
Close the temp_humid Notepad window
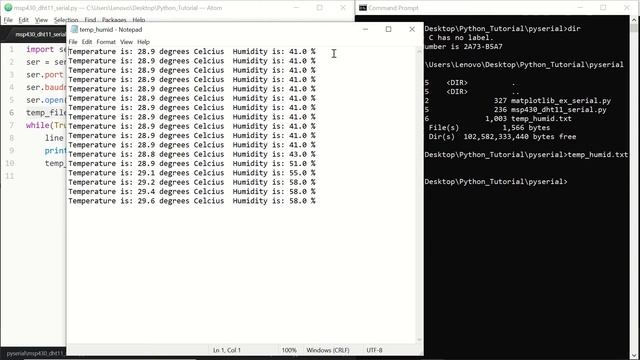pyautogui.click(x=412, y=29)
